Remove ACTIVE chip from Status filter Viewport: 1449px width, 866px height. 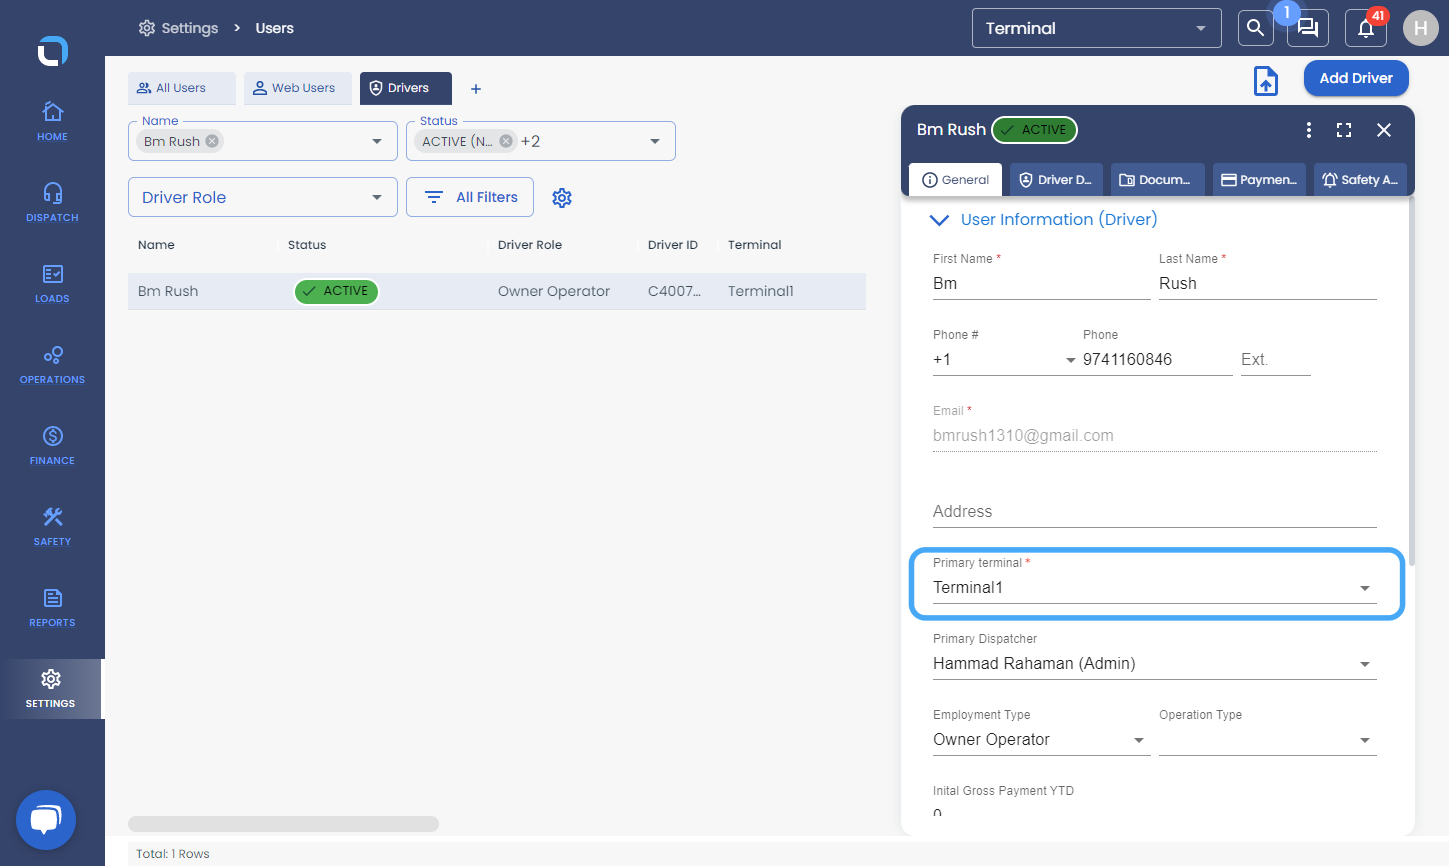[x=506, y=141]
